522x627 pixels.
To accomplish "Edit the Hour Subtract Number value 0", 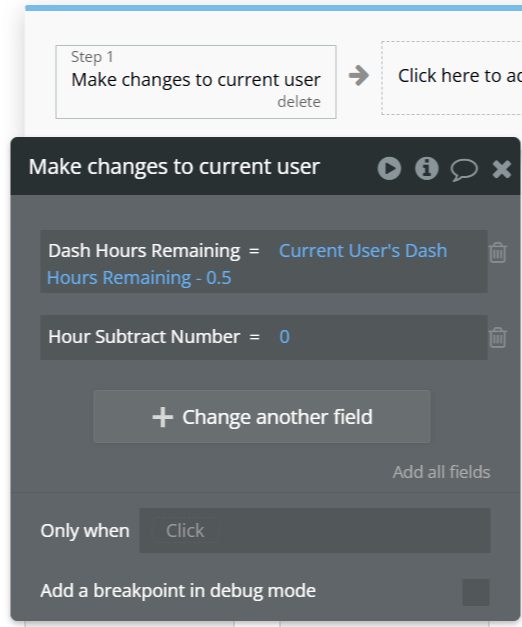I will click(284, 337).
